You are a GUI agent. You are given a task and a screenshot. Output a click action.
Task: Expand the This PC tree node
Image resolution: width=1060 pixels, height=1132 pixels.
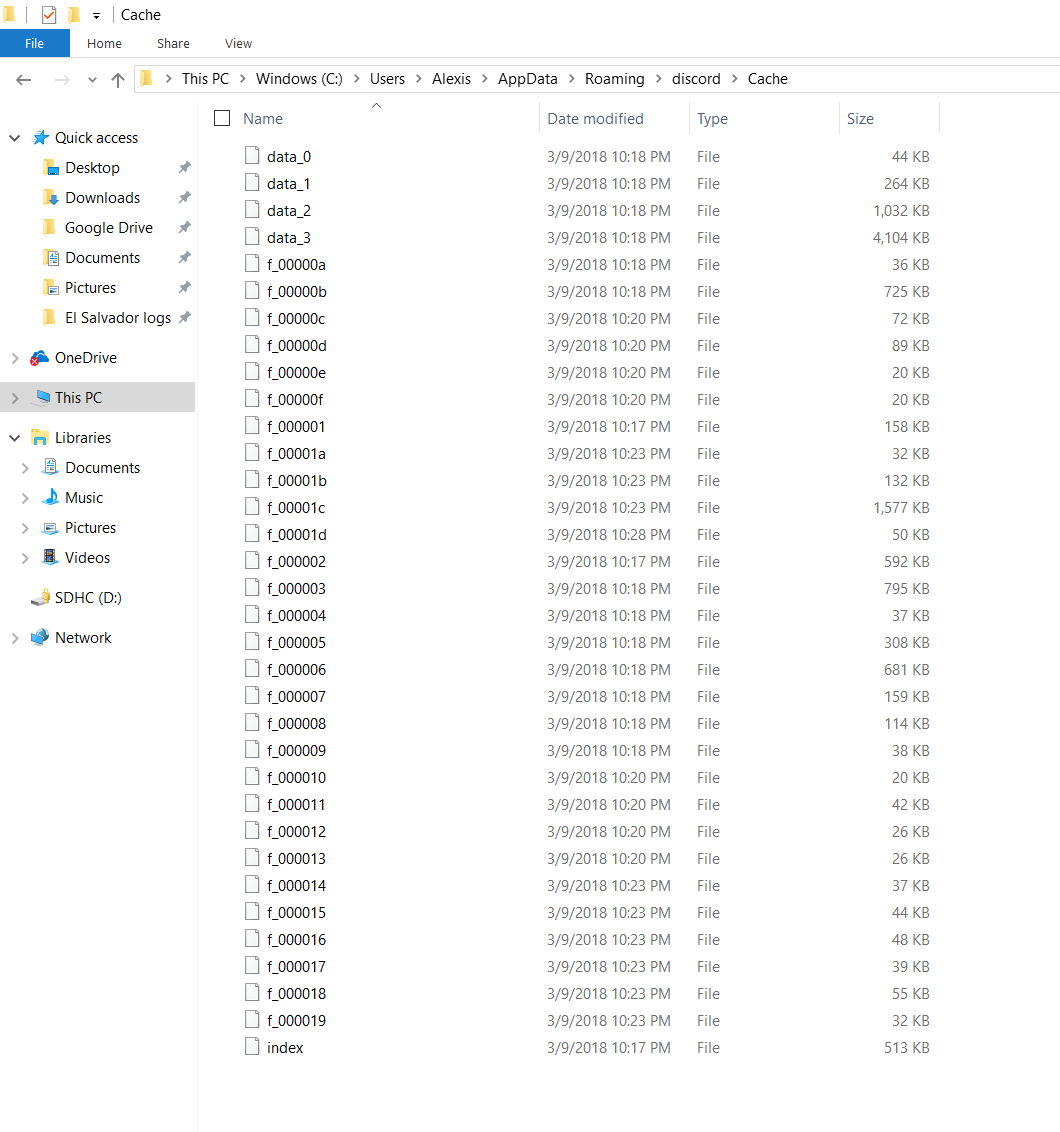click(15, 398)
